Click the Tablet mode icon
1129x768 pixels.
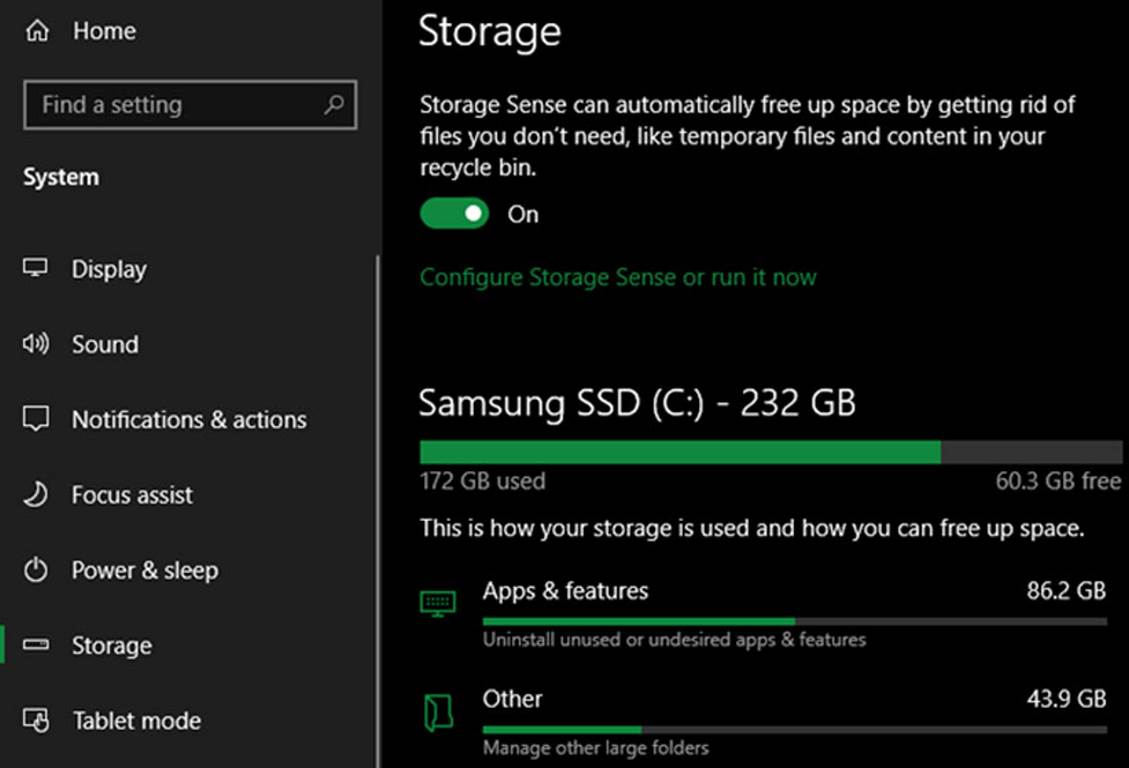pyautogui.click(x=36, y=721)
